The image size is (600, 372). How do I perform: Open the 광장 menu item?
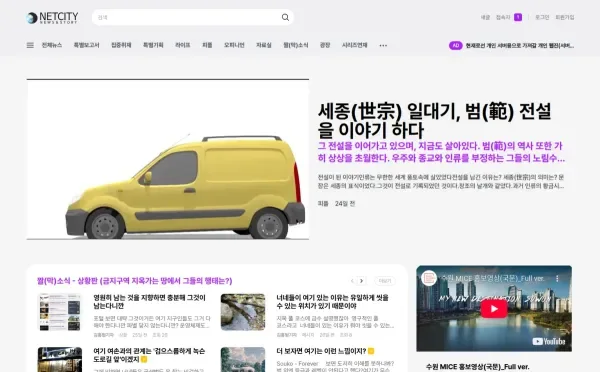[x=325, y=45]
